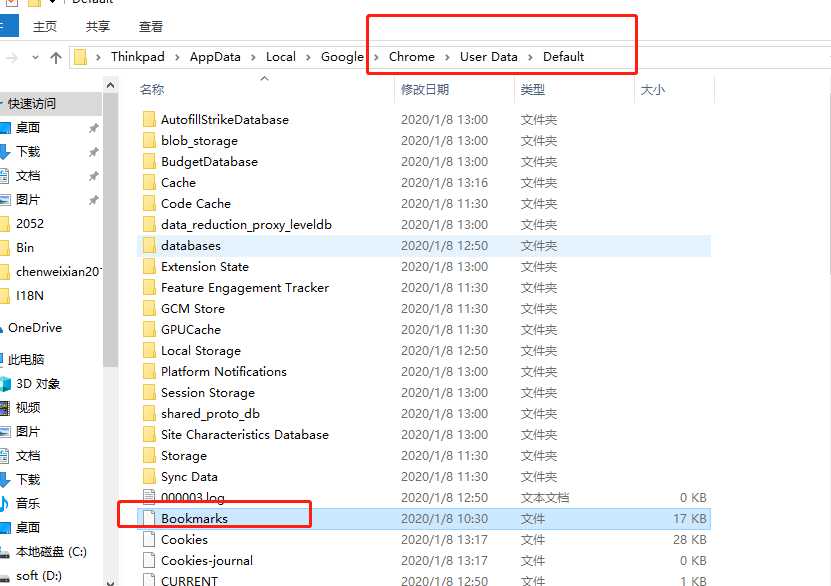831x586 pixels.
Task: Click Local in the address path
Action: point(281,57)
